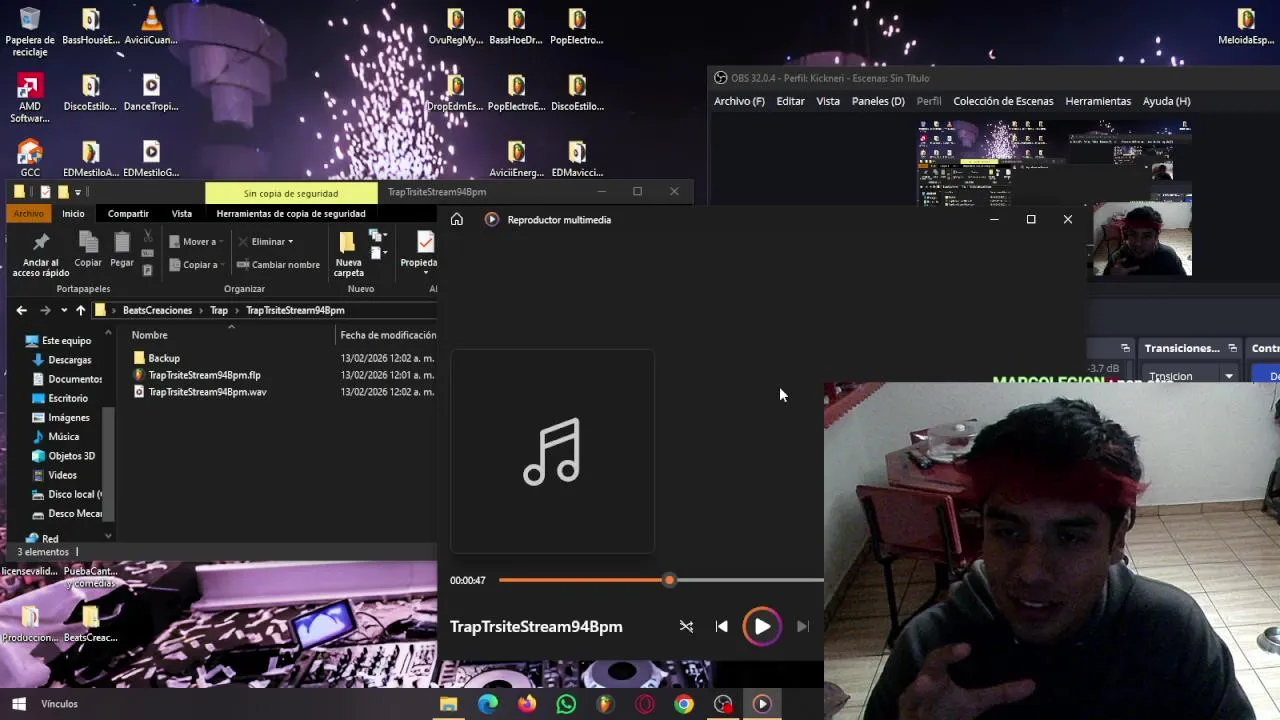This screenshot has width=1280, height=720.
Task: Open Editar menu in OBS
Action: pyautogui.click(x=790, y=101)
